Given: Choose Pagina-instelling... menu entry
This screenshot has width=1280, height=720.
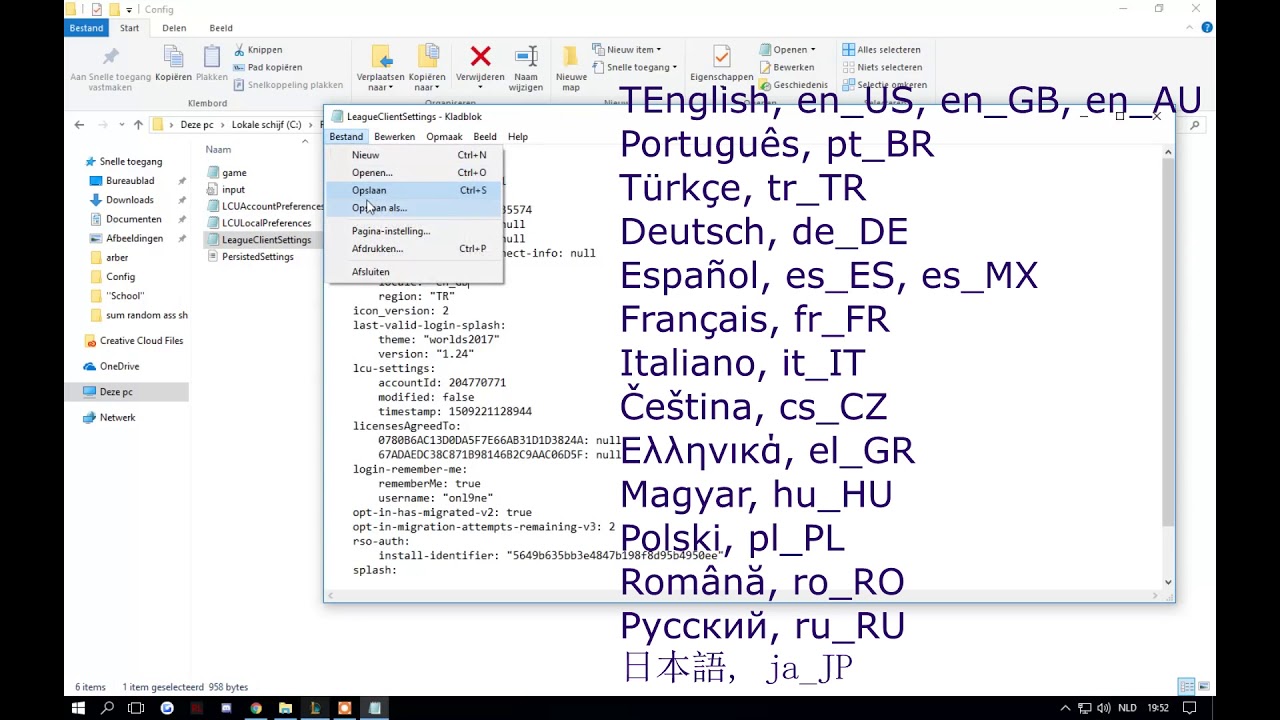Looking at the screenshot, I should point(415,231).
